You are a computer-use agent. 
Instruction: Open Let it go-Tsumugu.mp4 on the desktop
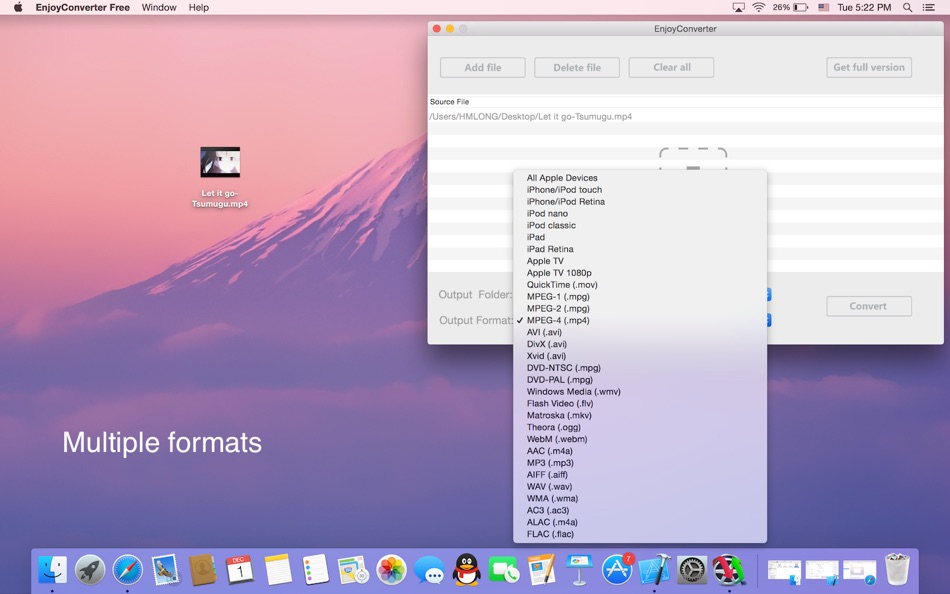pyautogui.click(x=219, y=160)
